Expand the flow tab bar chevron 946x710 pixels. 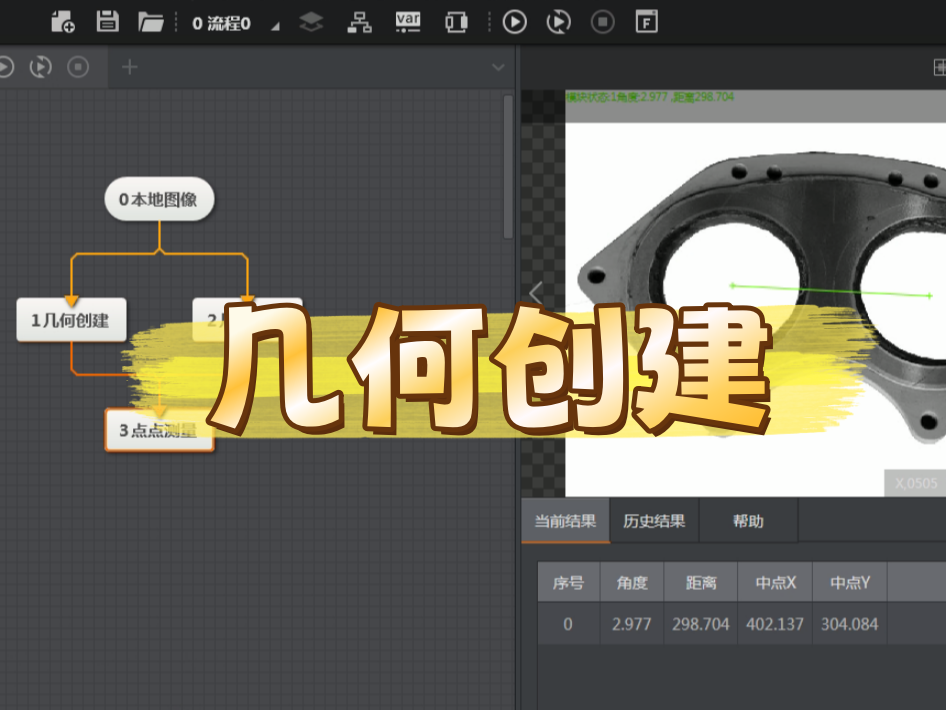(498, 68)
